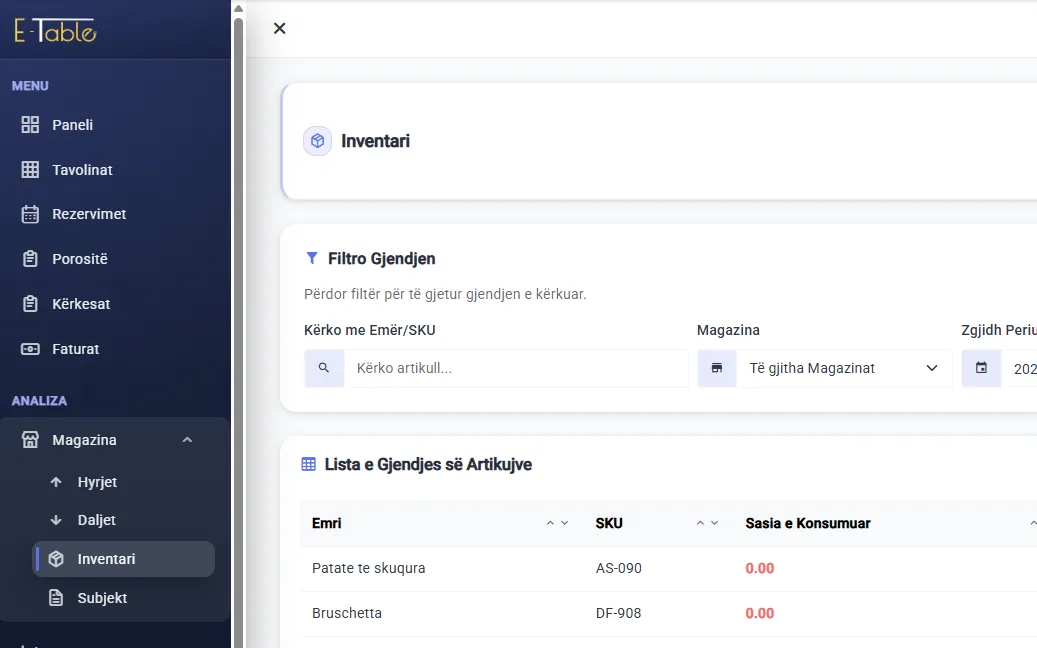The width and height of the screenshot is (1037, 648).
Task: Sort descending by Emri column
Action: point(565,523)
